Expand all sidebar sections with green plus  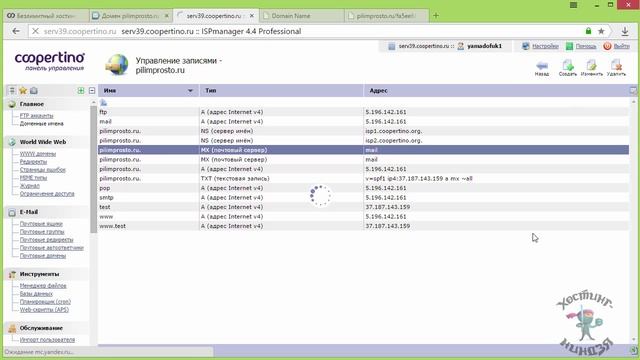click(81, 91)
